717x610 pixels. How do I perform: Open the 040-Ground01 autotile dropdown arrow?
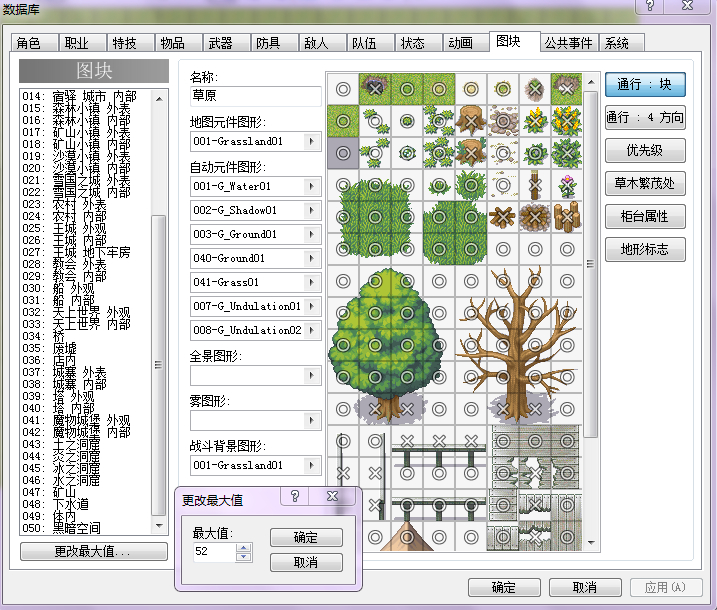(x=312, y=258)
